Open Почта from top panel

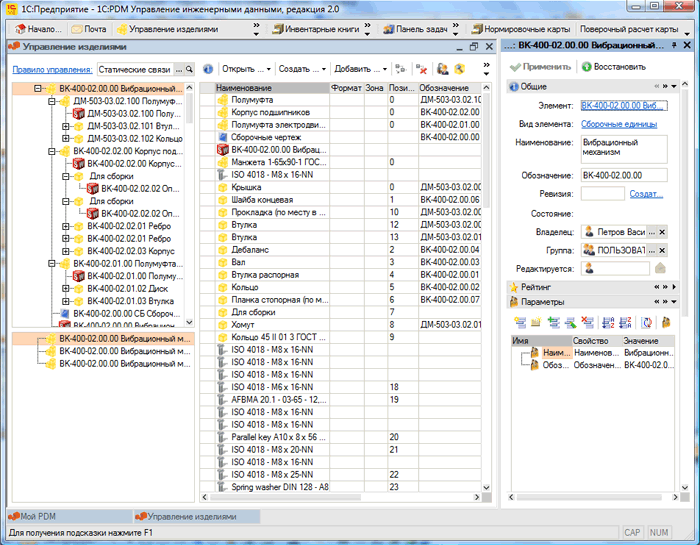coord(89,29)
